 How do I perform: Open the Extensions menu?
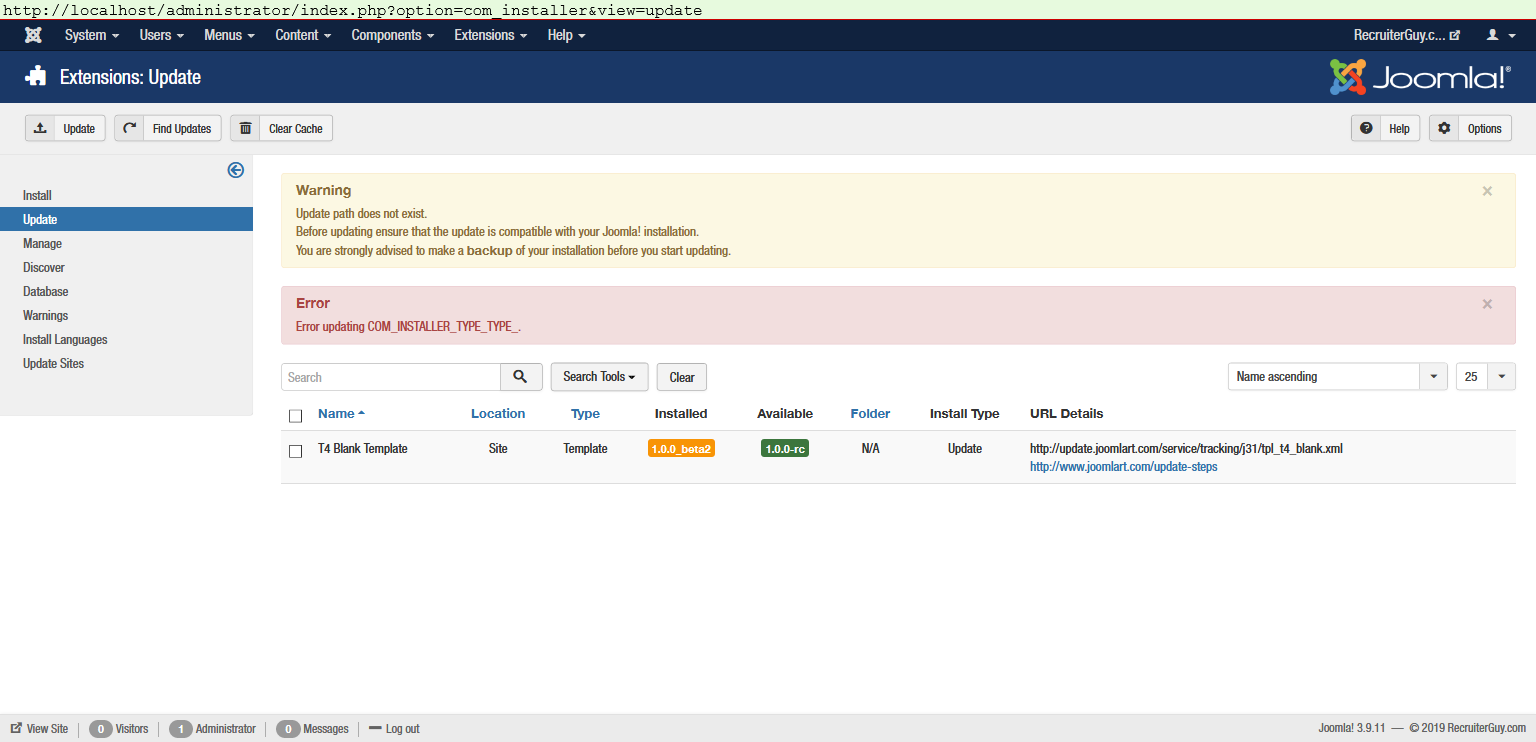[x=490, y=35]
